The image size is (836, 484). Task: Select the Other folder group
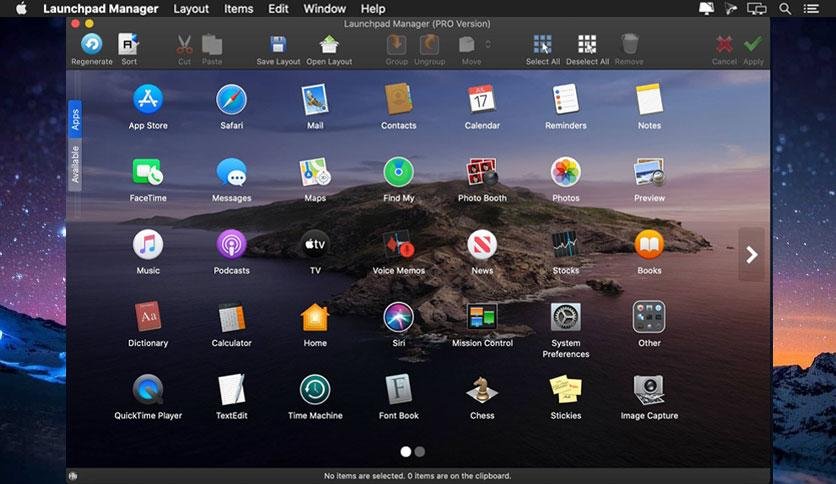(x=649, y=317)
